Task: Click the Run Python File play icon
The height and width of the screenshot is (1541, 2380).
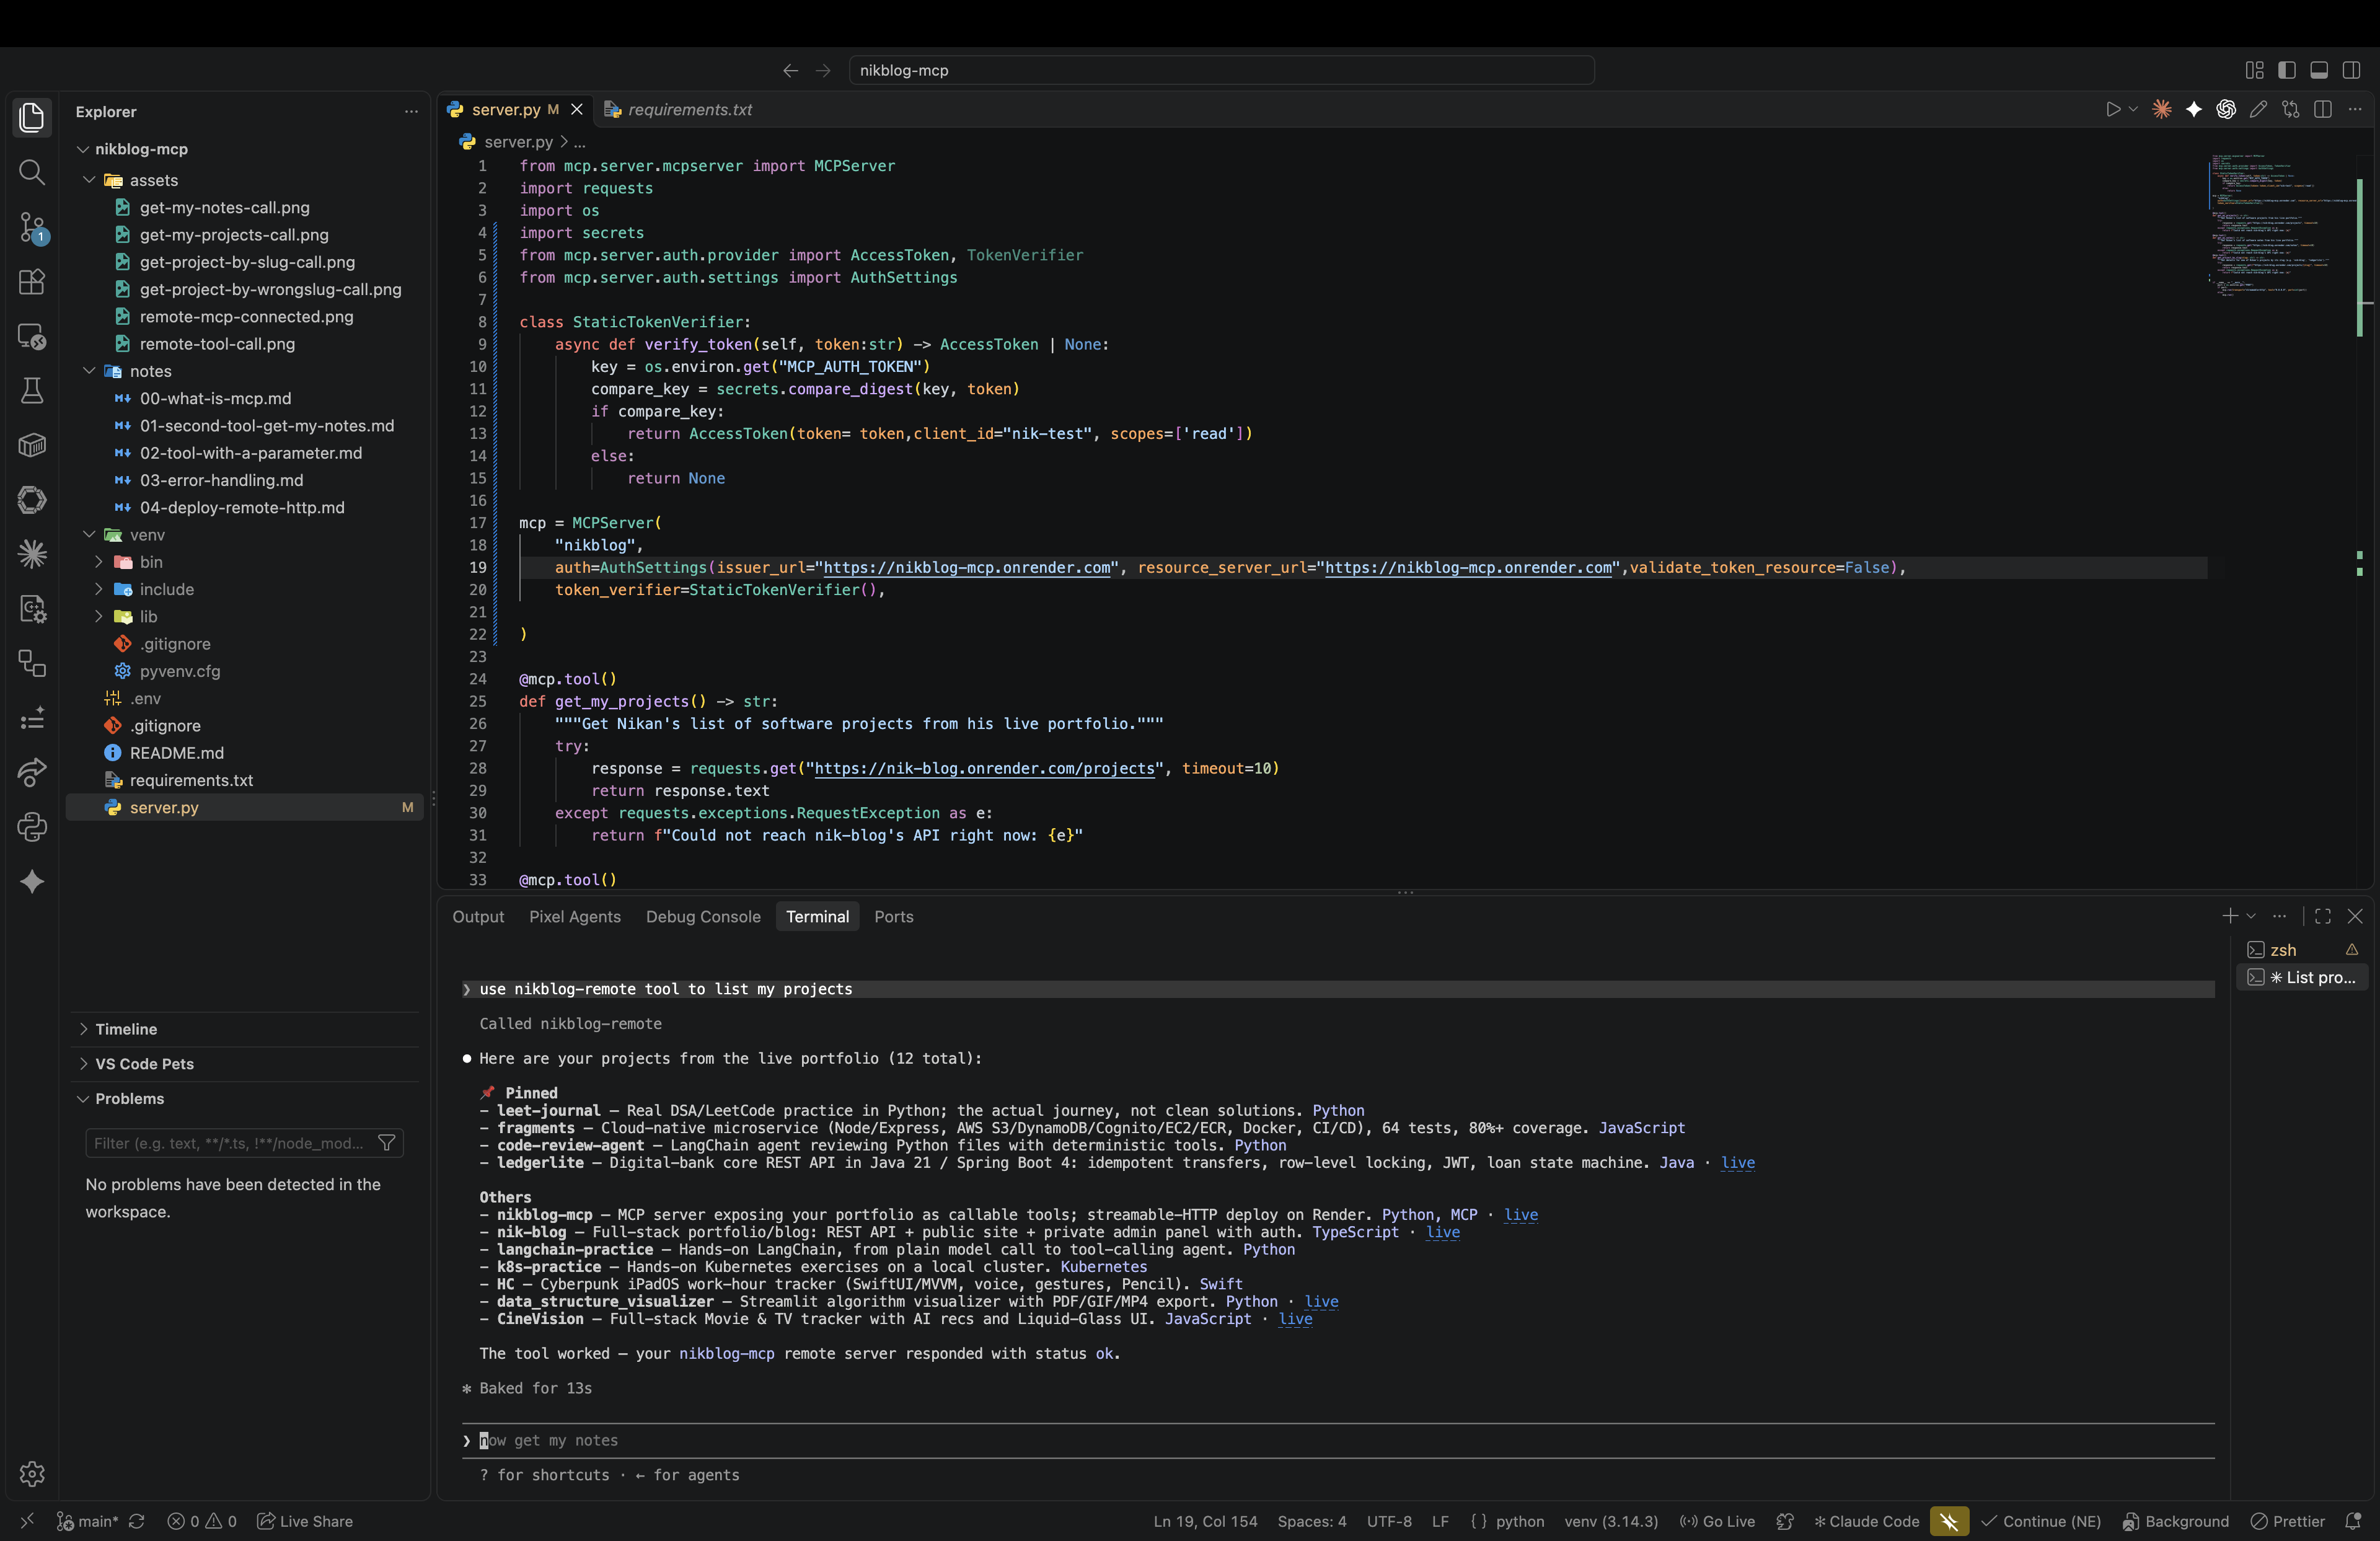Action: click(2113, 110)
